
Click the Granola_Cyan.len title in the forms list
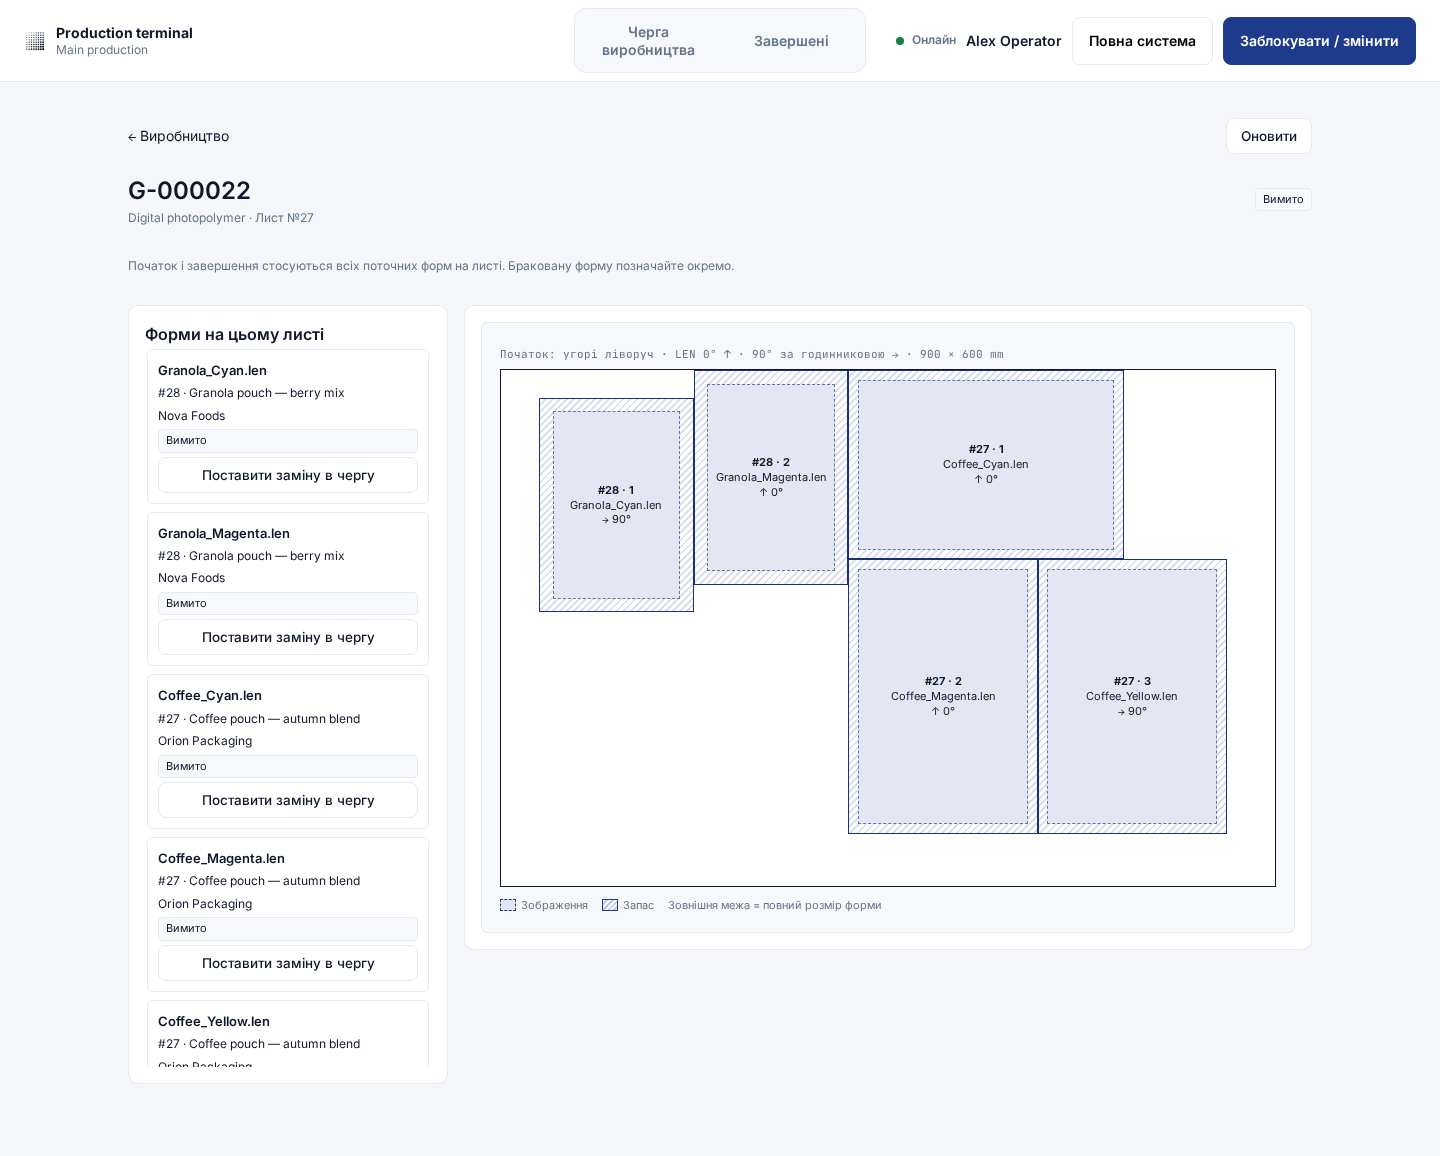click(x=212, y=370)
